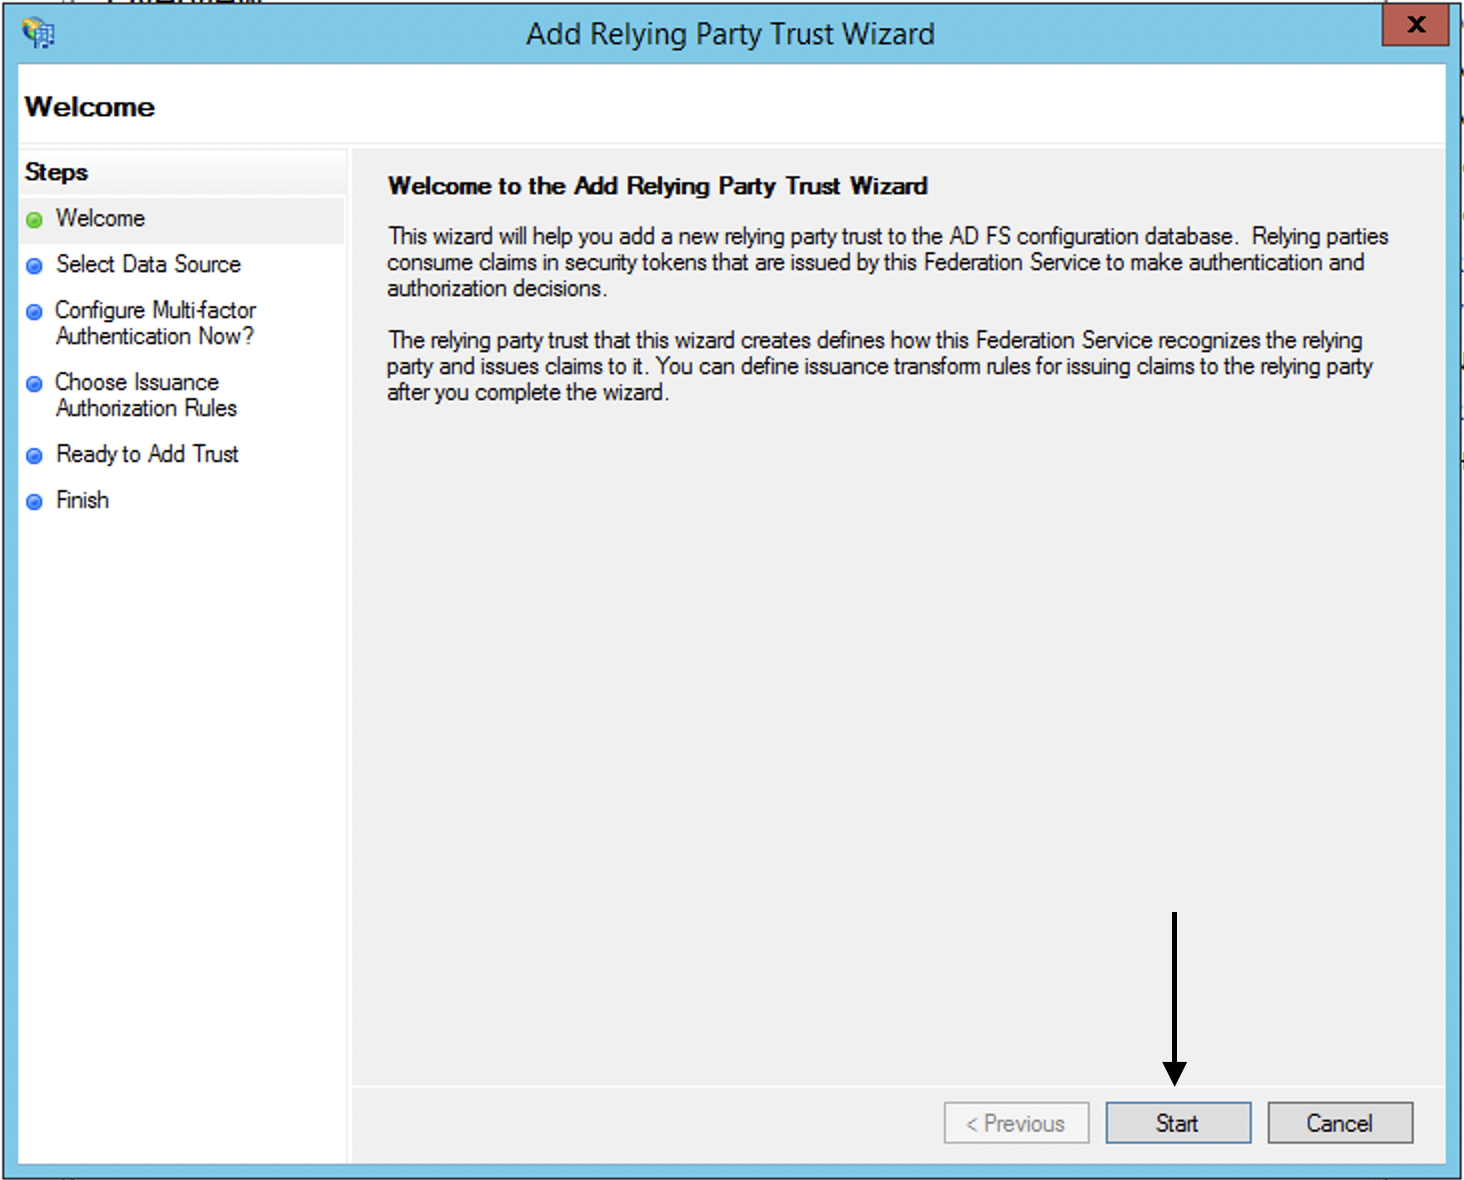1464x1180 pixels.
Task: Click the Cancel button
Action: click(x=1339, y=1122)
